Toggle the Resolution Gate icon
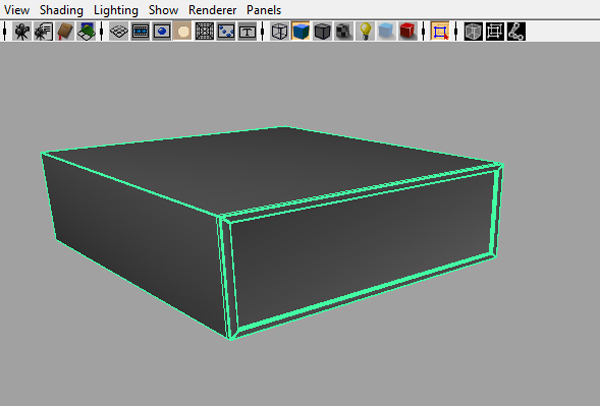This screenshot has width=600, height=406. coord(161,31)
